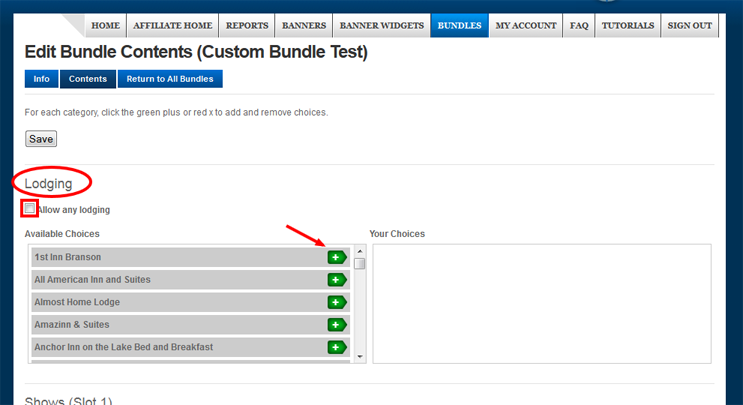Click the Available Choices label

pyautogui.click(x=62, y=234)
